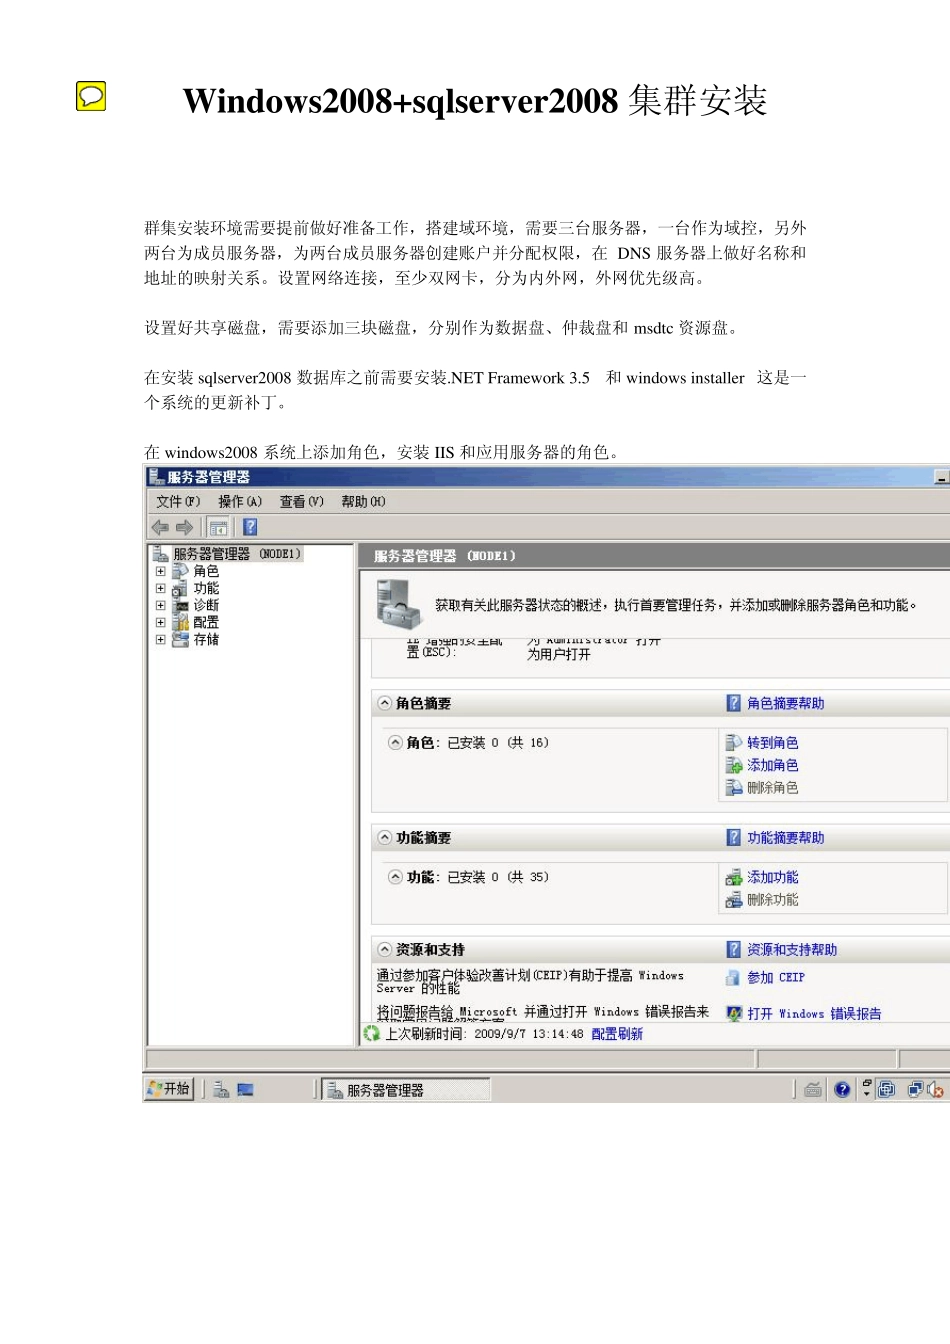Click the 配置刷新 link

617,1033
